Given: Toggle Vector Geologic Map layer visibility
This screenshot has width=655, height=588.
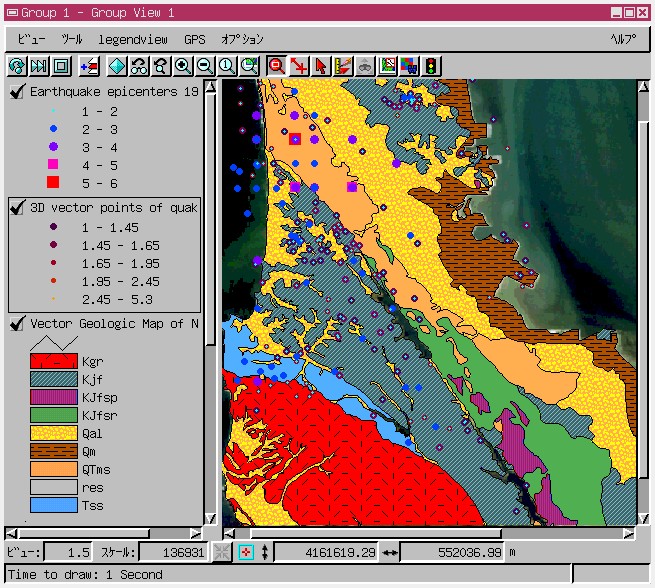Looking at the screenshot, I should click(17, 323).
